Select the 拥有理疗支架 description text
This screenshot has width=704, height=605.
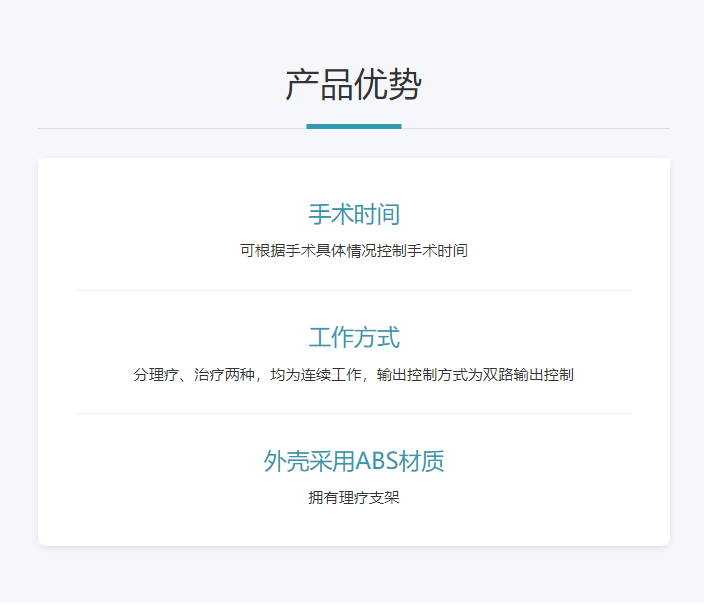pyautogui.click(x=353, y=497)
